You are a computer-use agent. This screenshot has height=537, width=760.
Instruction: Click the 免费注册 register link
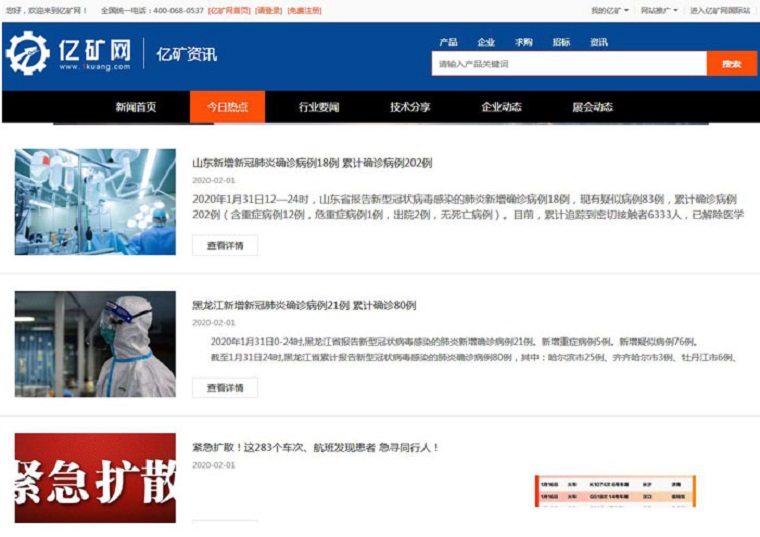tap(304, 11)
